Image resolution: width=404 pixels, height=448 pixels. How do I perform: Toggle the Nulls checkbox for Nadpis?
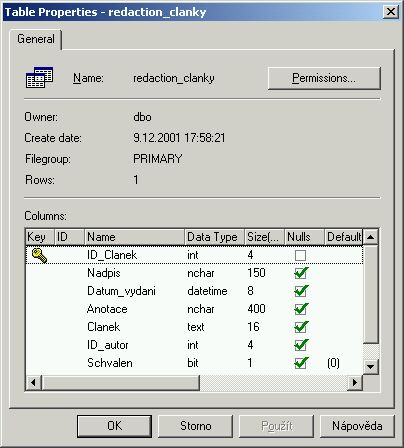301,273
